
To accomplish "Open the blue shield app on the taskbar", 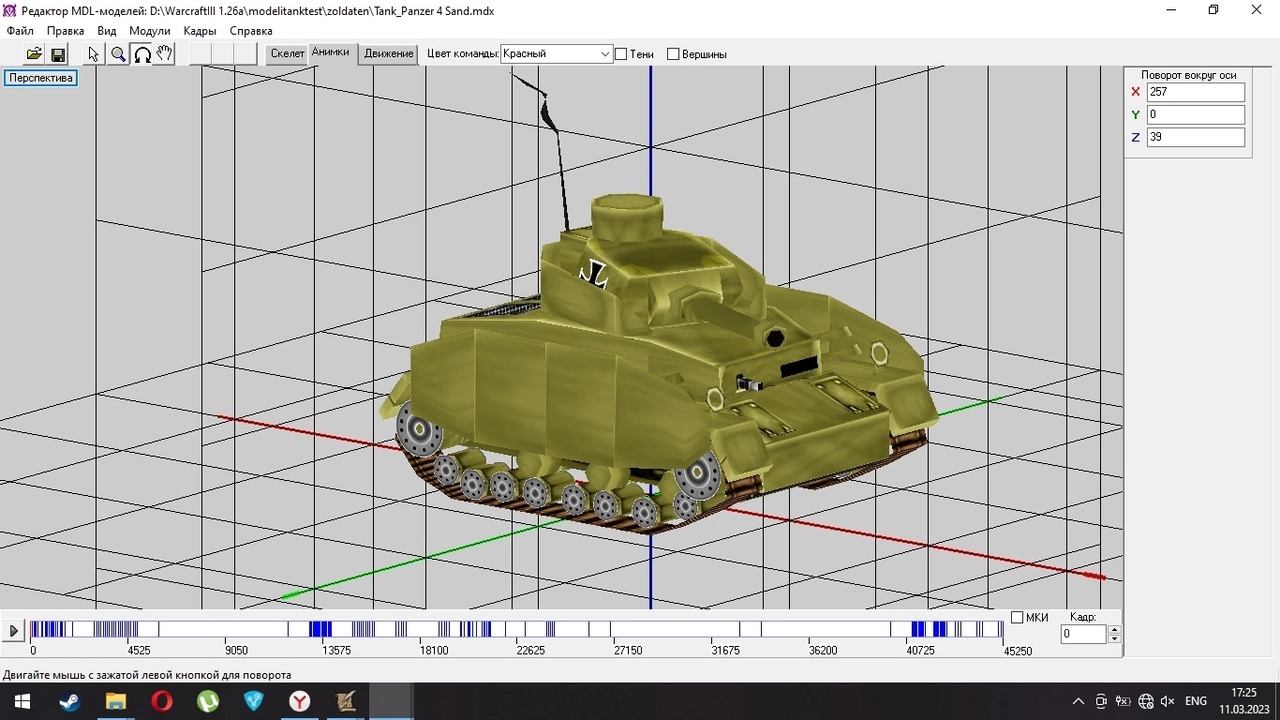I will click(254, 701).
